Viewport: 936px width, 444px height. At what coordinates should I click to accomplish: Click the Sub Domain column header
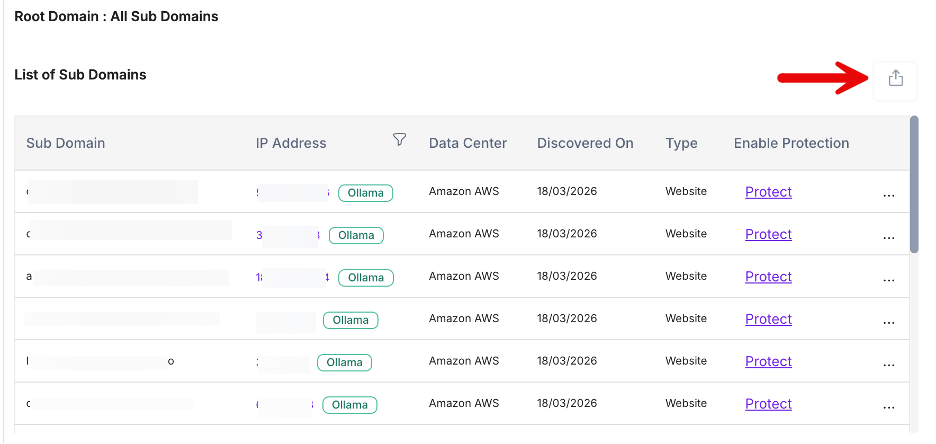click(x=66, y=143)
